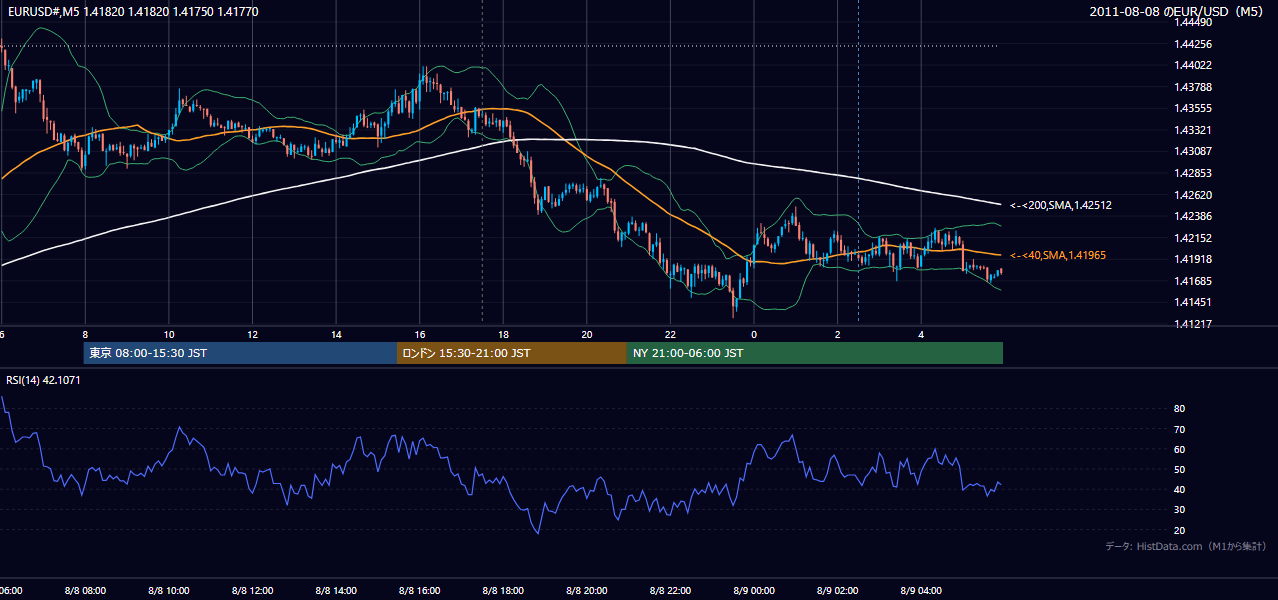
Task: Click RSI scale level 70
Action: click(x=1180, y=429)
